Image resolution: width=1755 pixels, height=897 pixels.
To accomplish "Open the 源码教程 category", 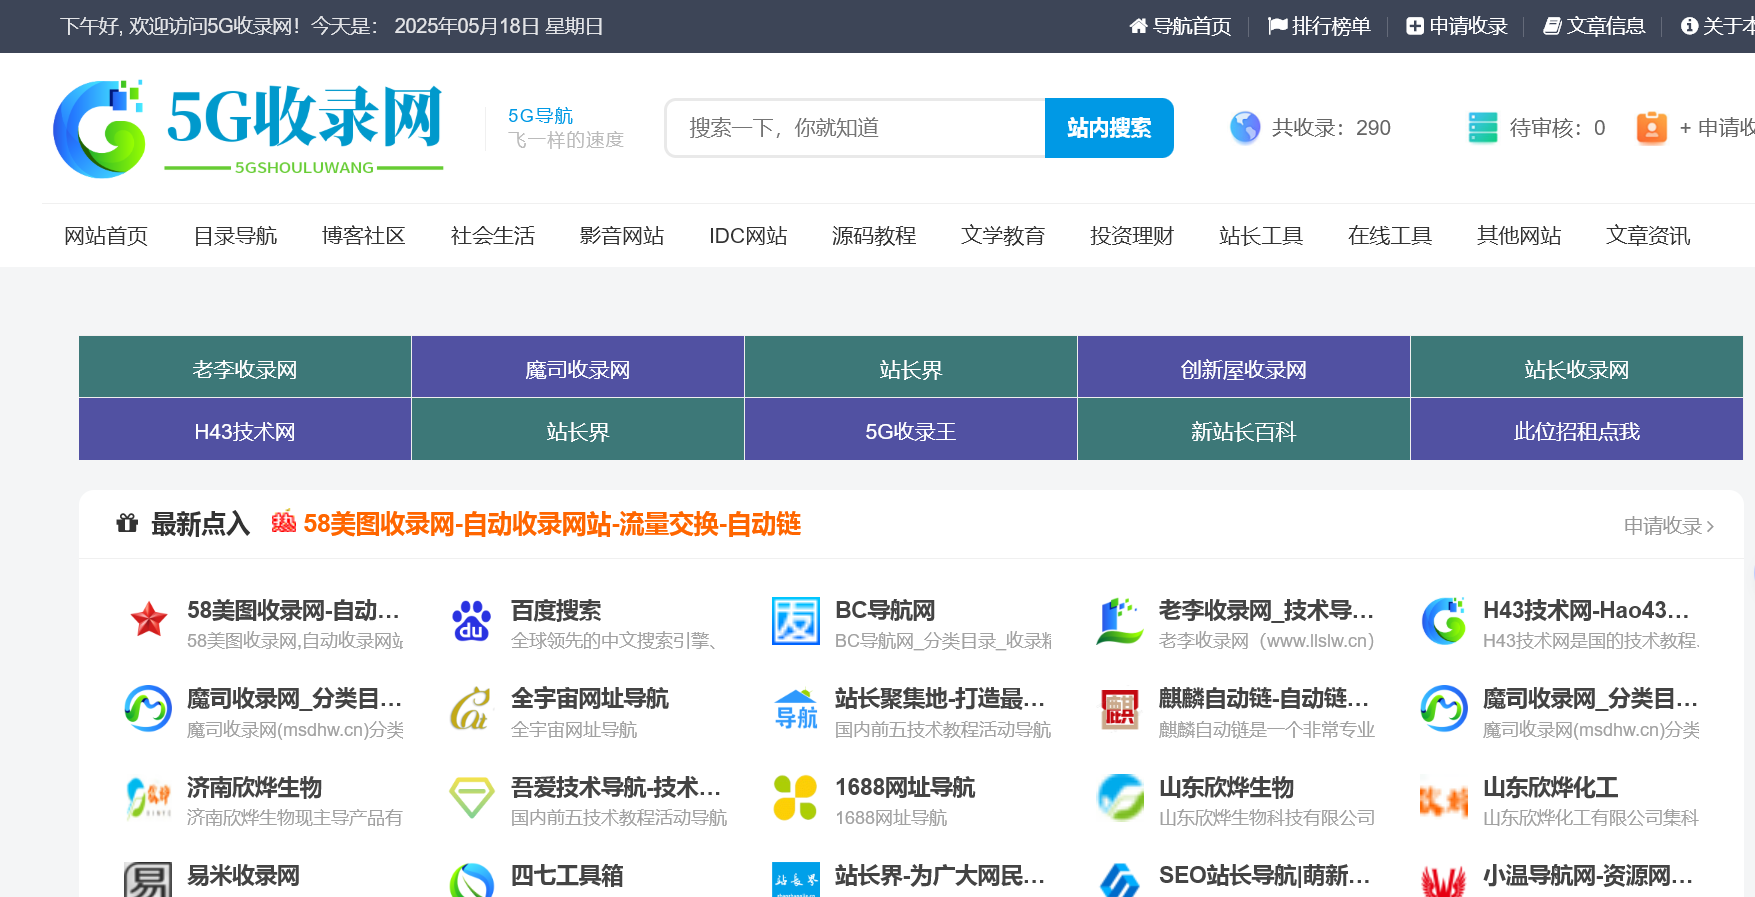I will [x=874, y=236].
